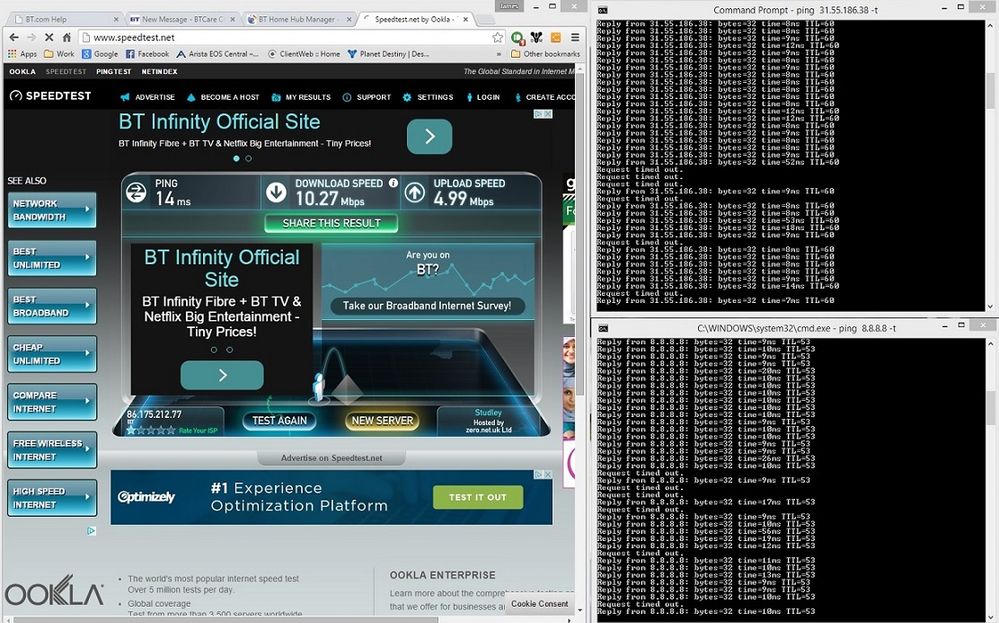The width and height of the screenshot is (999, 623).
Task: Click the green extension icon in toolbar
Action: coord(517,38)
